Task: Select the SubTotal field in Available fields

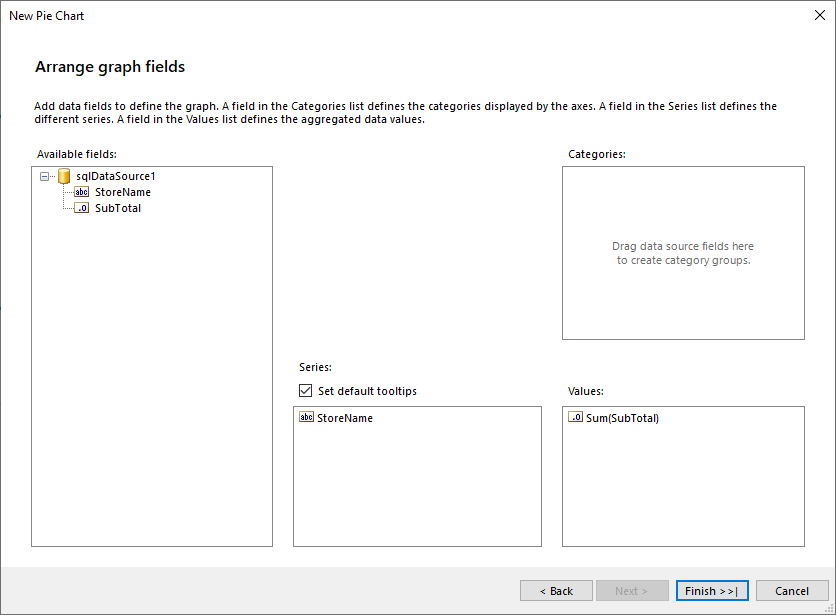Action: point(120,208)
